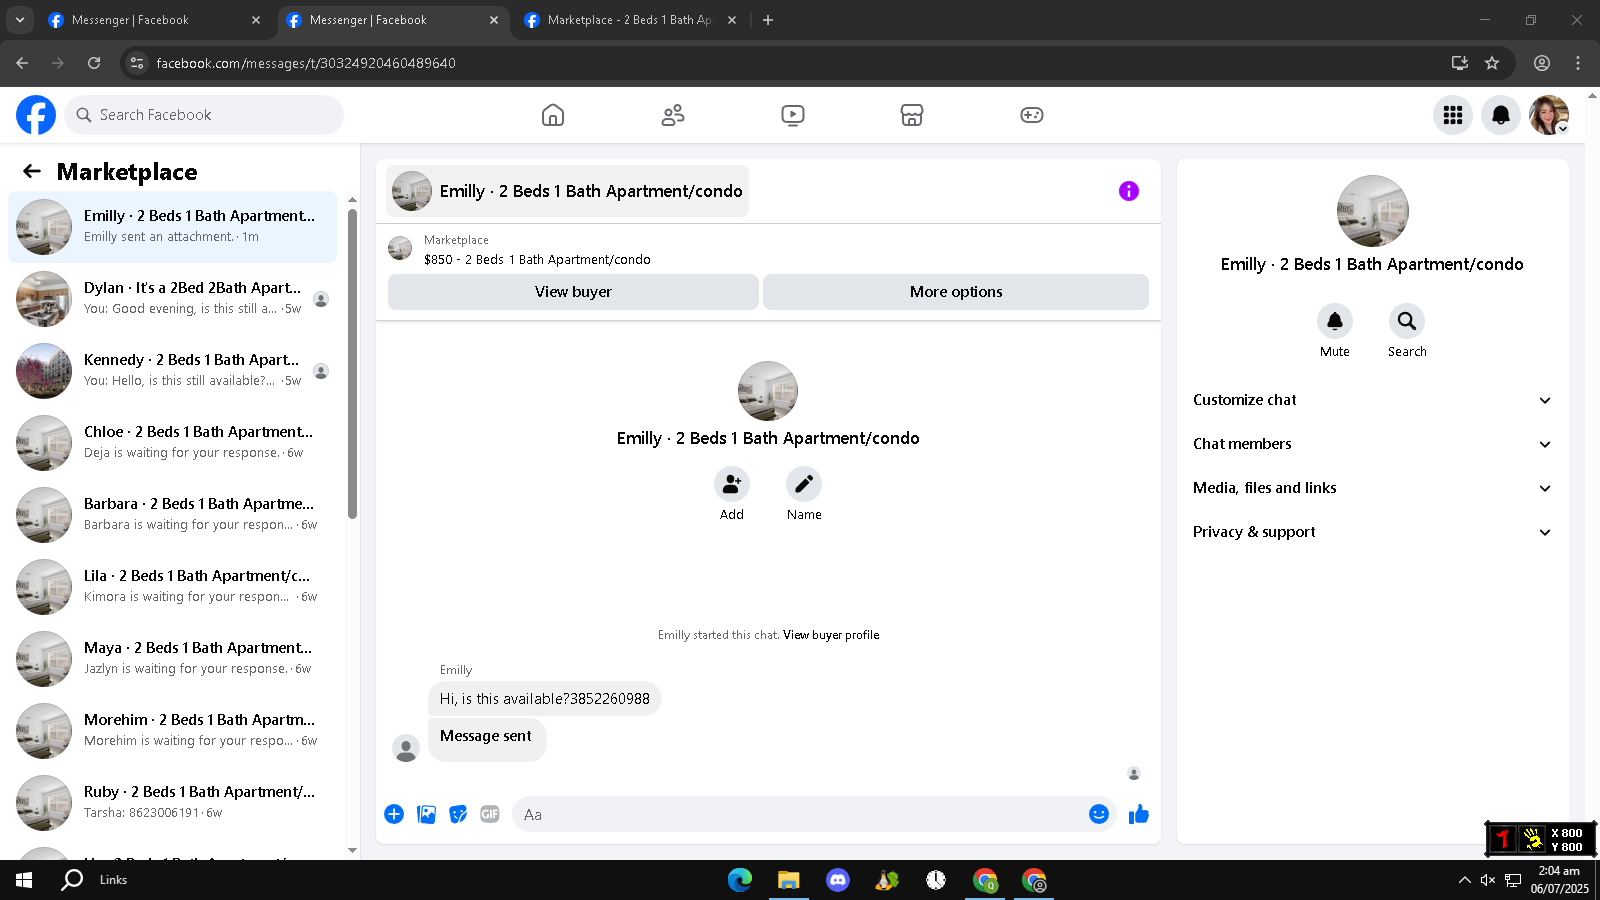Open the $850 2 Beds listing link
The height and width of the screenshot is (900, 1600).
537,259
